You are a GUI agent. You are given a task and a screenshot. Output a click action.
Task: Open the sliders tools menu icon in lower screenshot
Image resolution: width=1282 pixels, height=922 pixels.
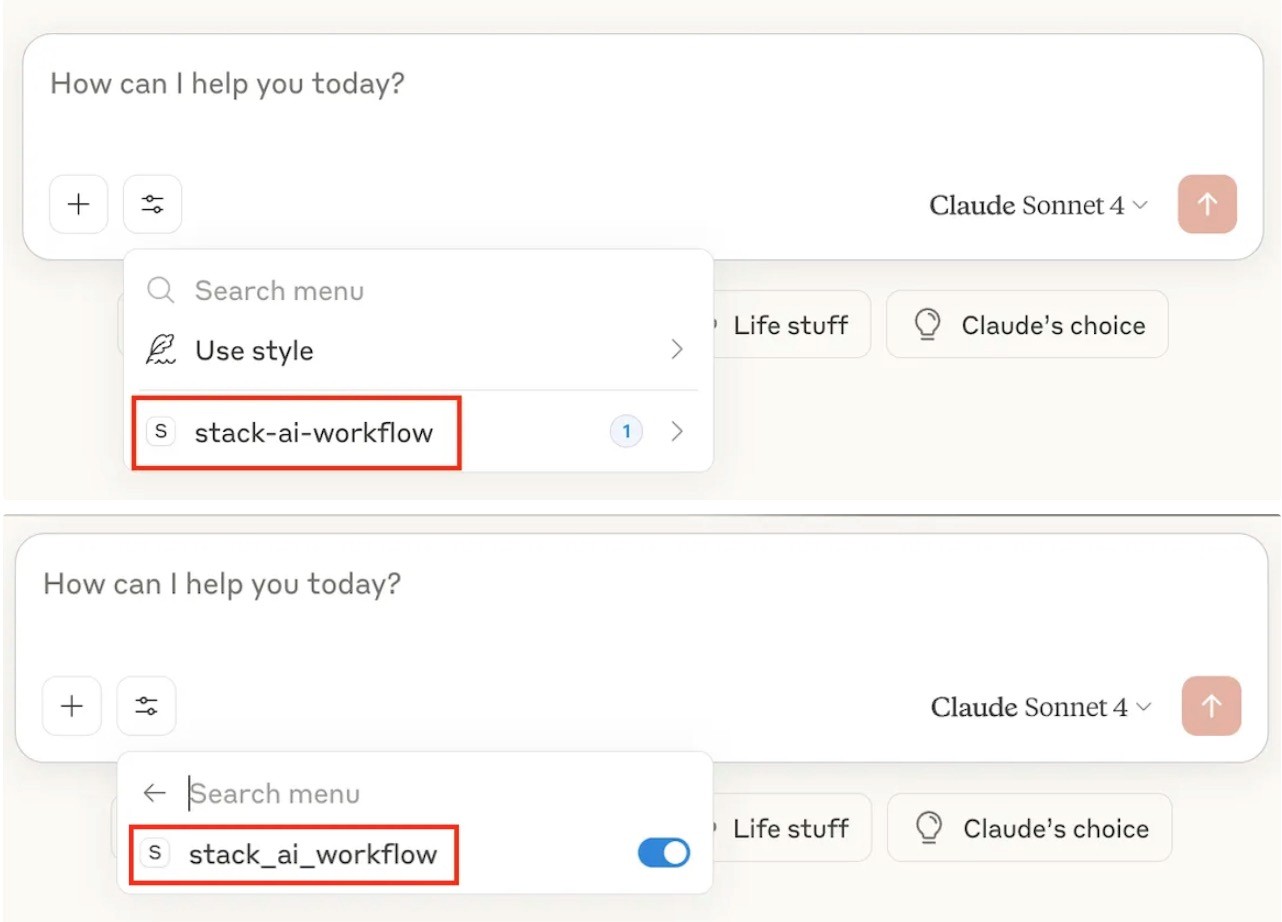[146, 706]
